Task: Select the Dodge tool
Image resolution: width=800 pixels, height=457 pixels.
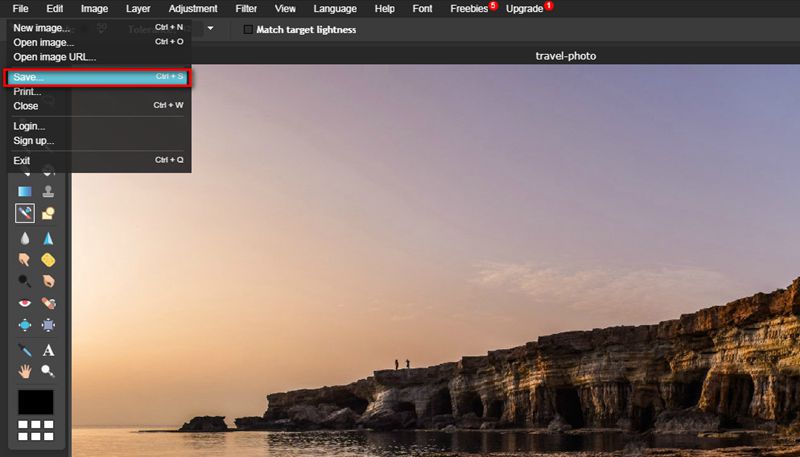Action: pos(24,281)
